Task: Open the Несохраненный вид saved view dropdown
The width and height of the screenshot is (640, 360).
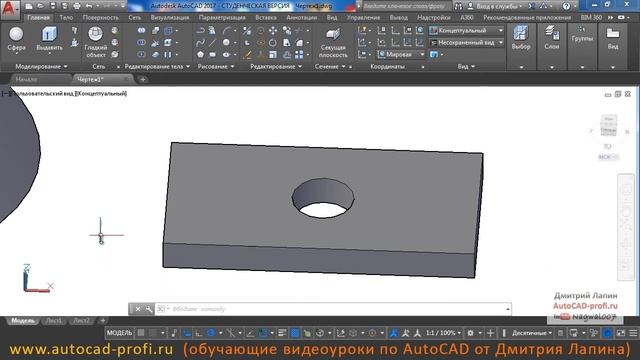Action: point(467,42)
